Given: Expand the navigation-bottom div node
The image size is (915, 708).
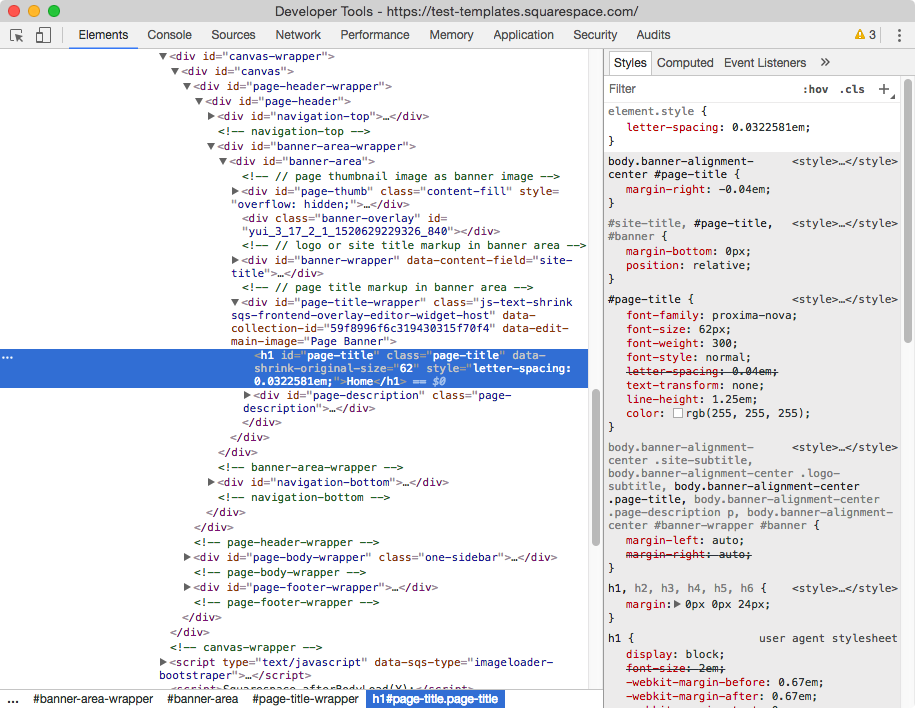Looking at the screenshot, I should coord(211,482).
